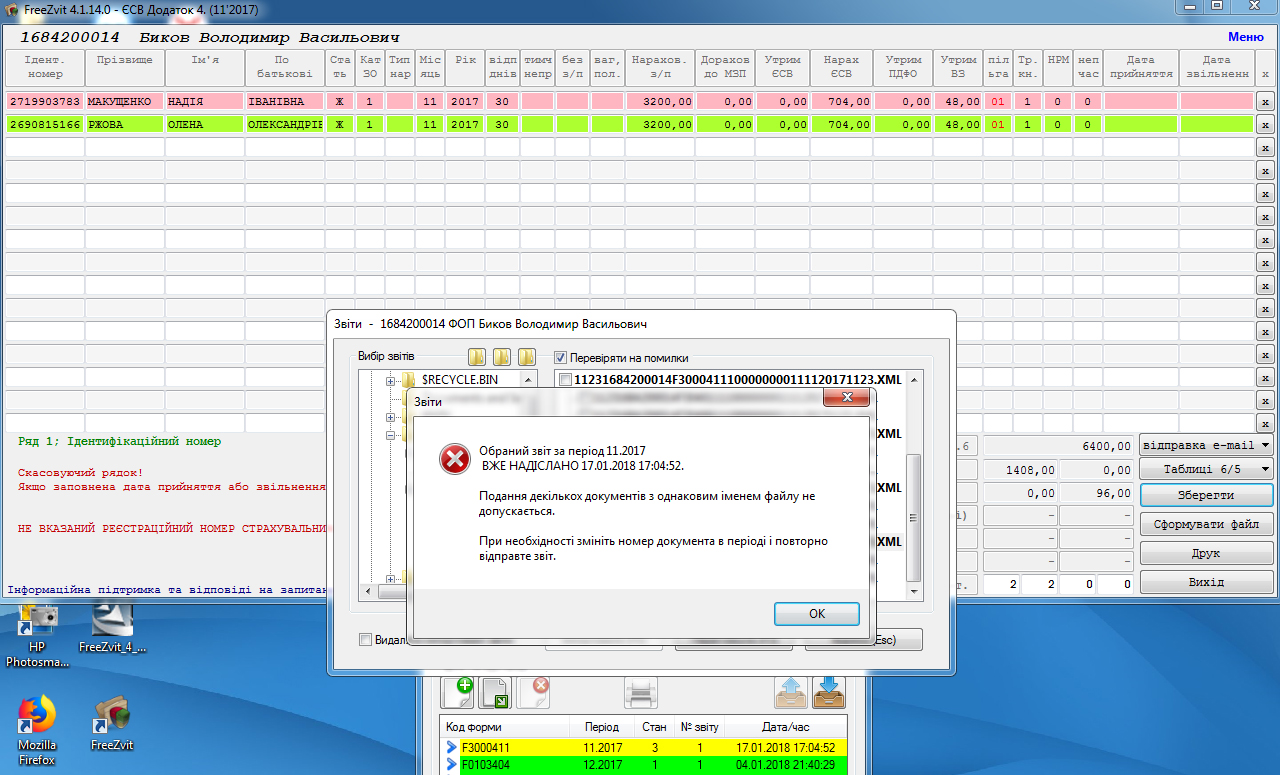This screenshot has height=775, width=1280.
Task: Click the outbox upload tray icon
Action: click(791, 691)
